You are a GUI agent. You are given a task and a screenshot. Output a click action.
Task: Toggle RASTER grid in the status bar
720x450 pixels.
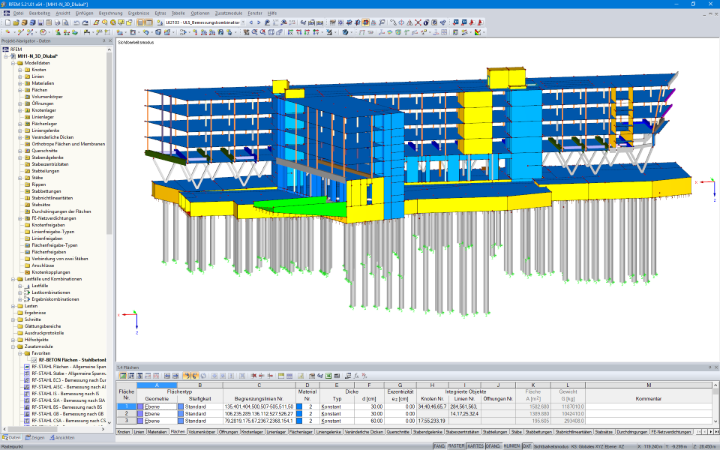456,446
